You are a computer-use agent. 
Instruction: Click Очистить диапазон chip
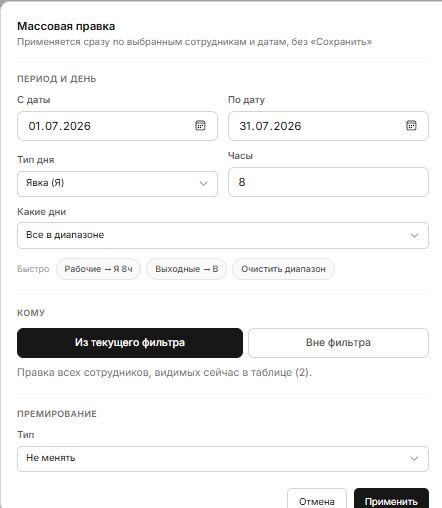pyautogui.click(x=283, y=269)
